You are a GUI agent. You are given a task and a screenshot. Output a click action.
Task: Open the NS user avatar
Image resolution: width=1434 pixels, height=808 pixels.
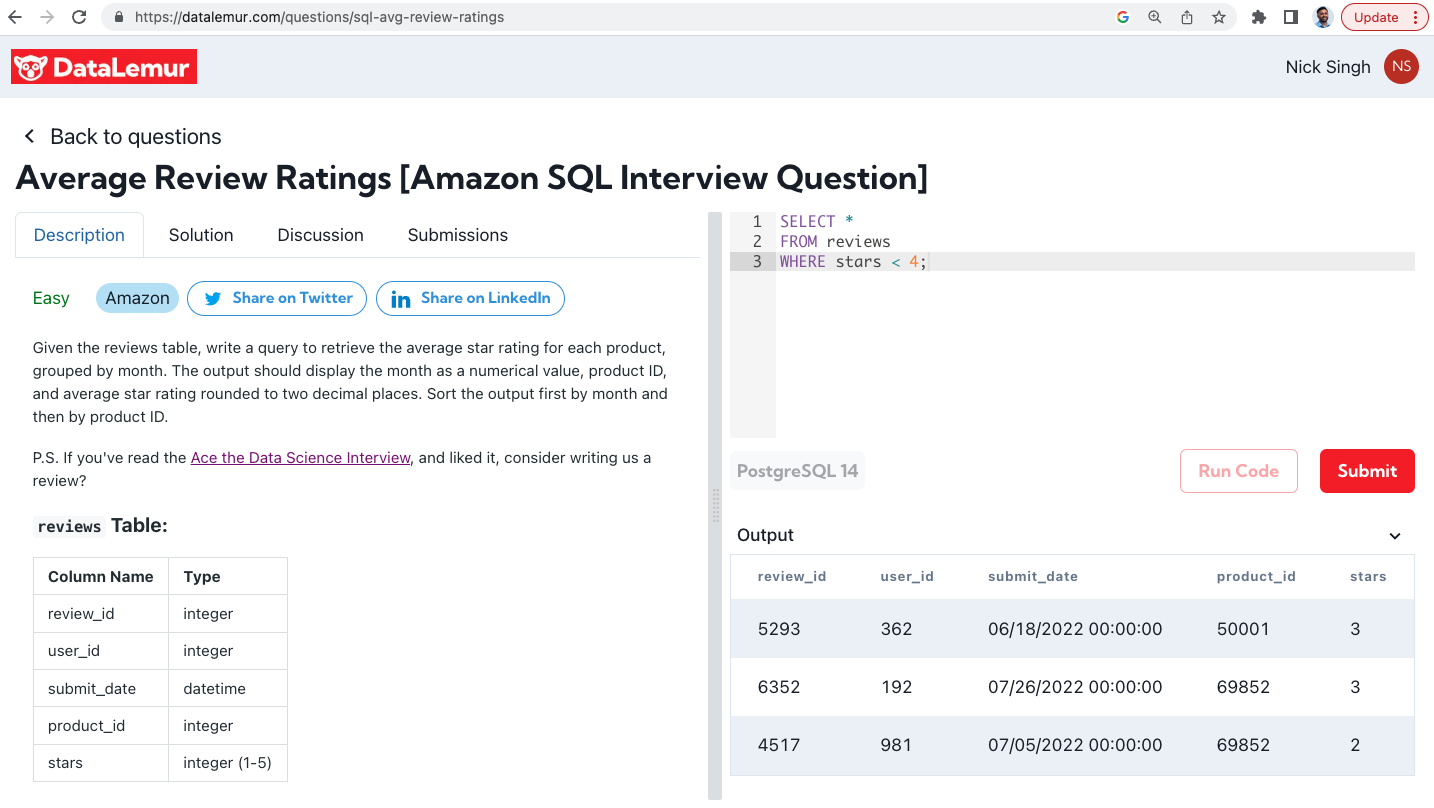1400,67
